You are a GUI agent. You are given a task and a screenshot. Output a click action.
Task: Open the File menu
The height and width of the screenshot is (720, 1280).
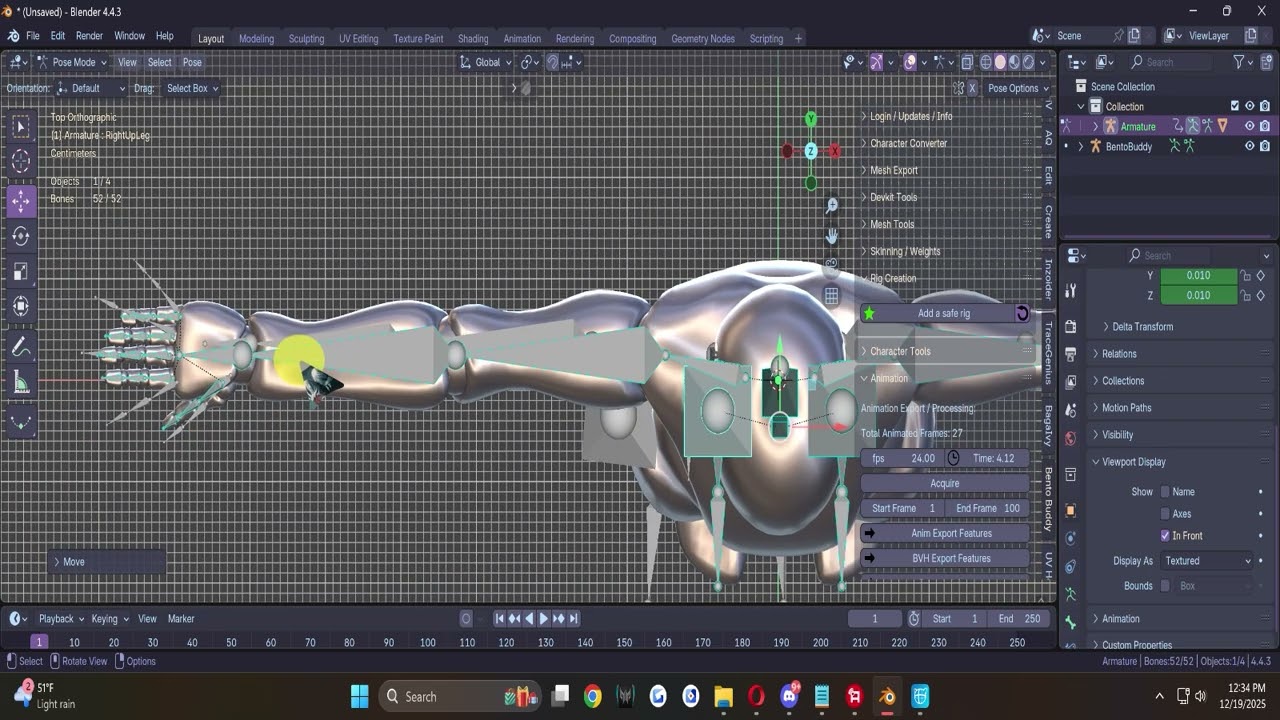click(33, 36)
